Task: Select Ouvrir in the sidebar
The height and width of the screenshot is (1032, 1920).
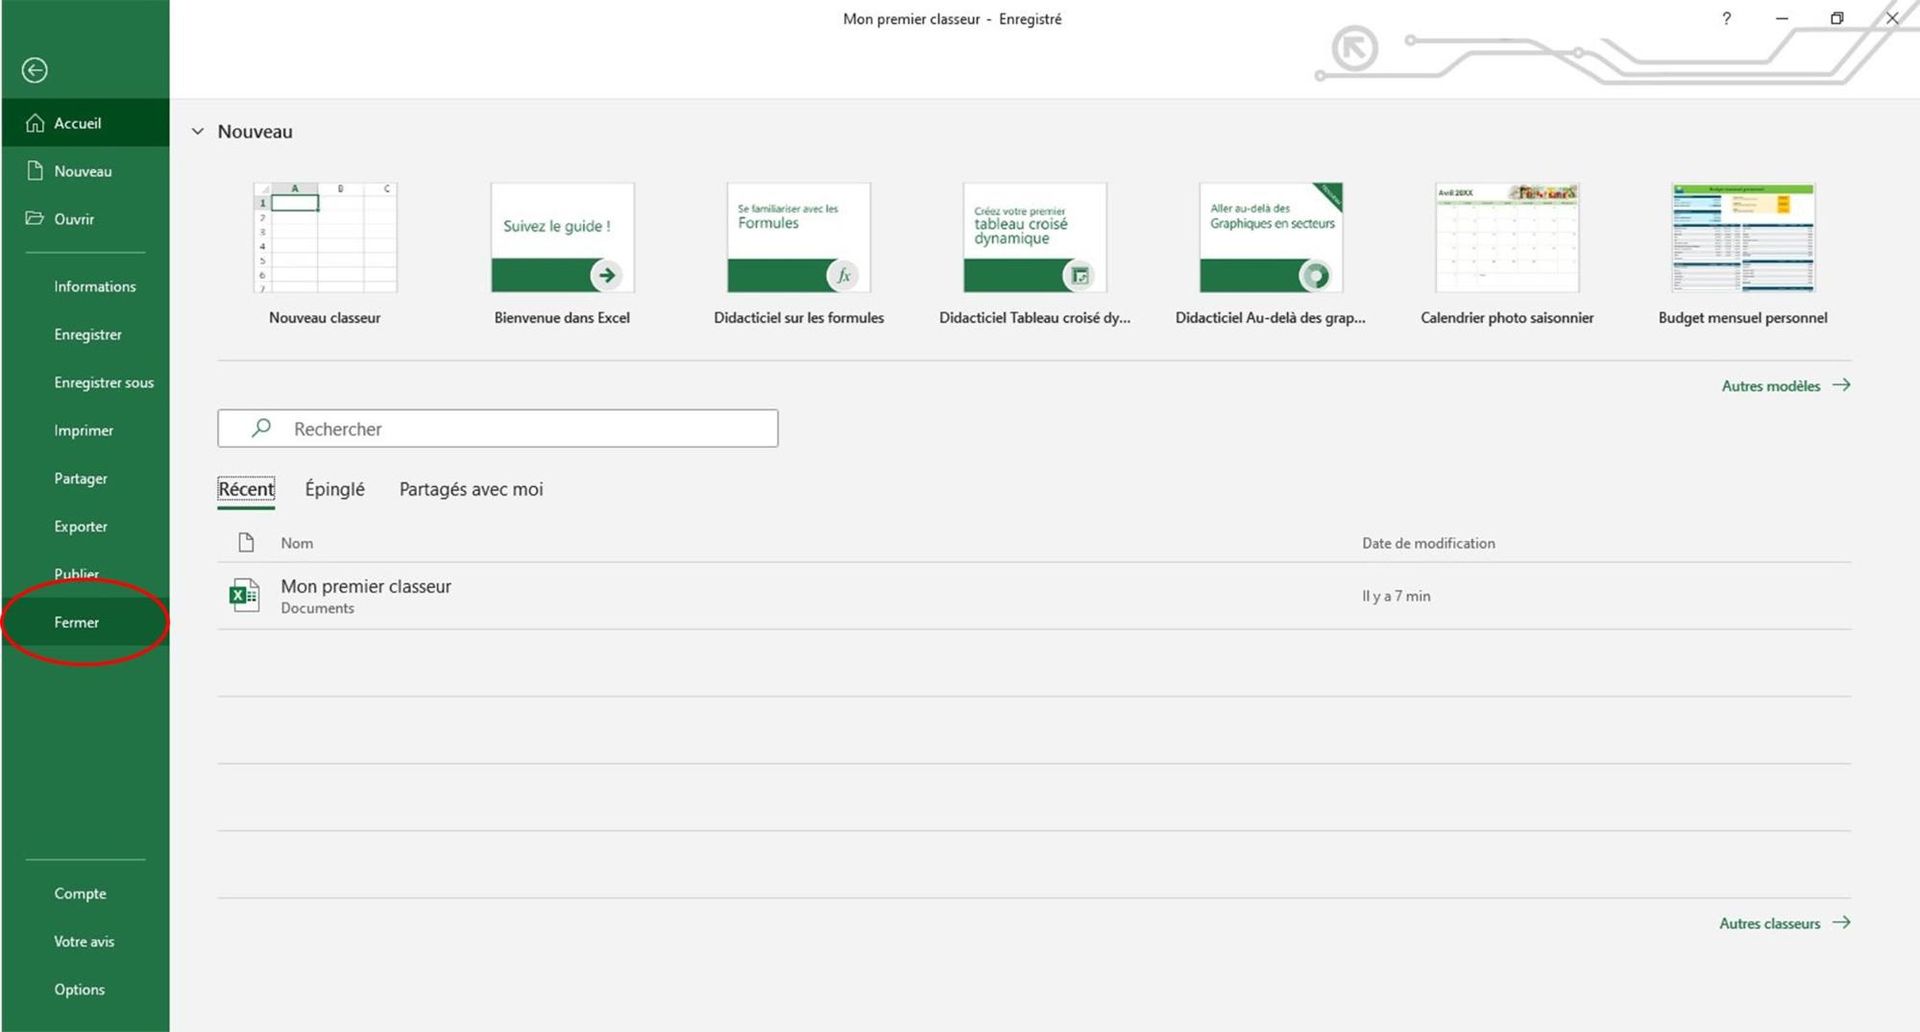Action: tap(85, 219)
